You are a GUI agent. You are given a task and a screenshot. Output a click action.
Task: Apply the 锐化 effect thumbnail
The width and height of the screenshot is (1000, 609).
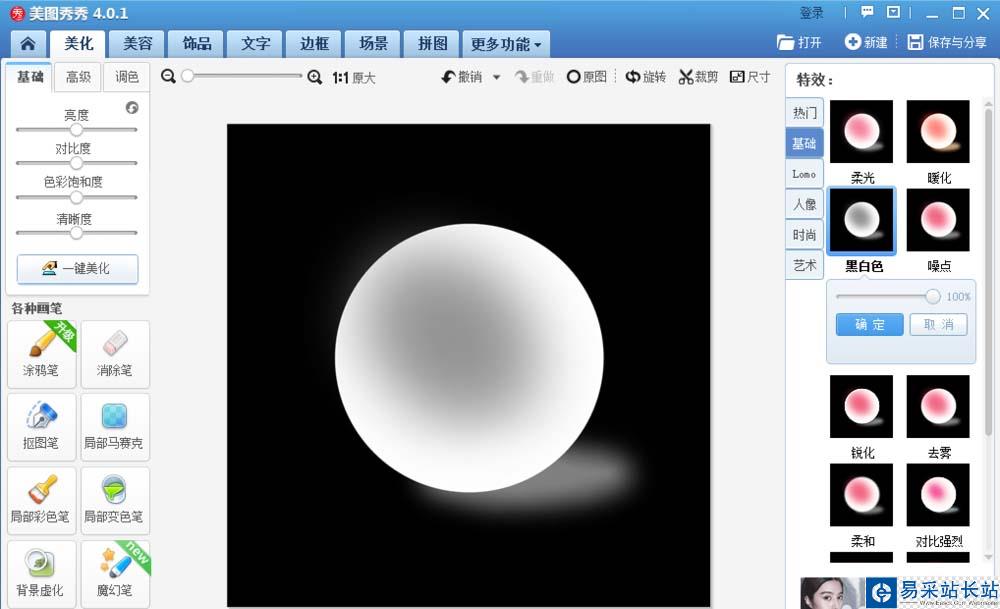click(x=862, y=406)
